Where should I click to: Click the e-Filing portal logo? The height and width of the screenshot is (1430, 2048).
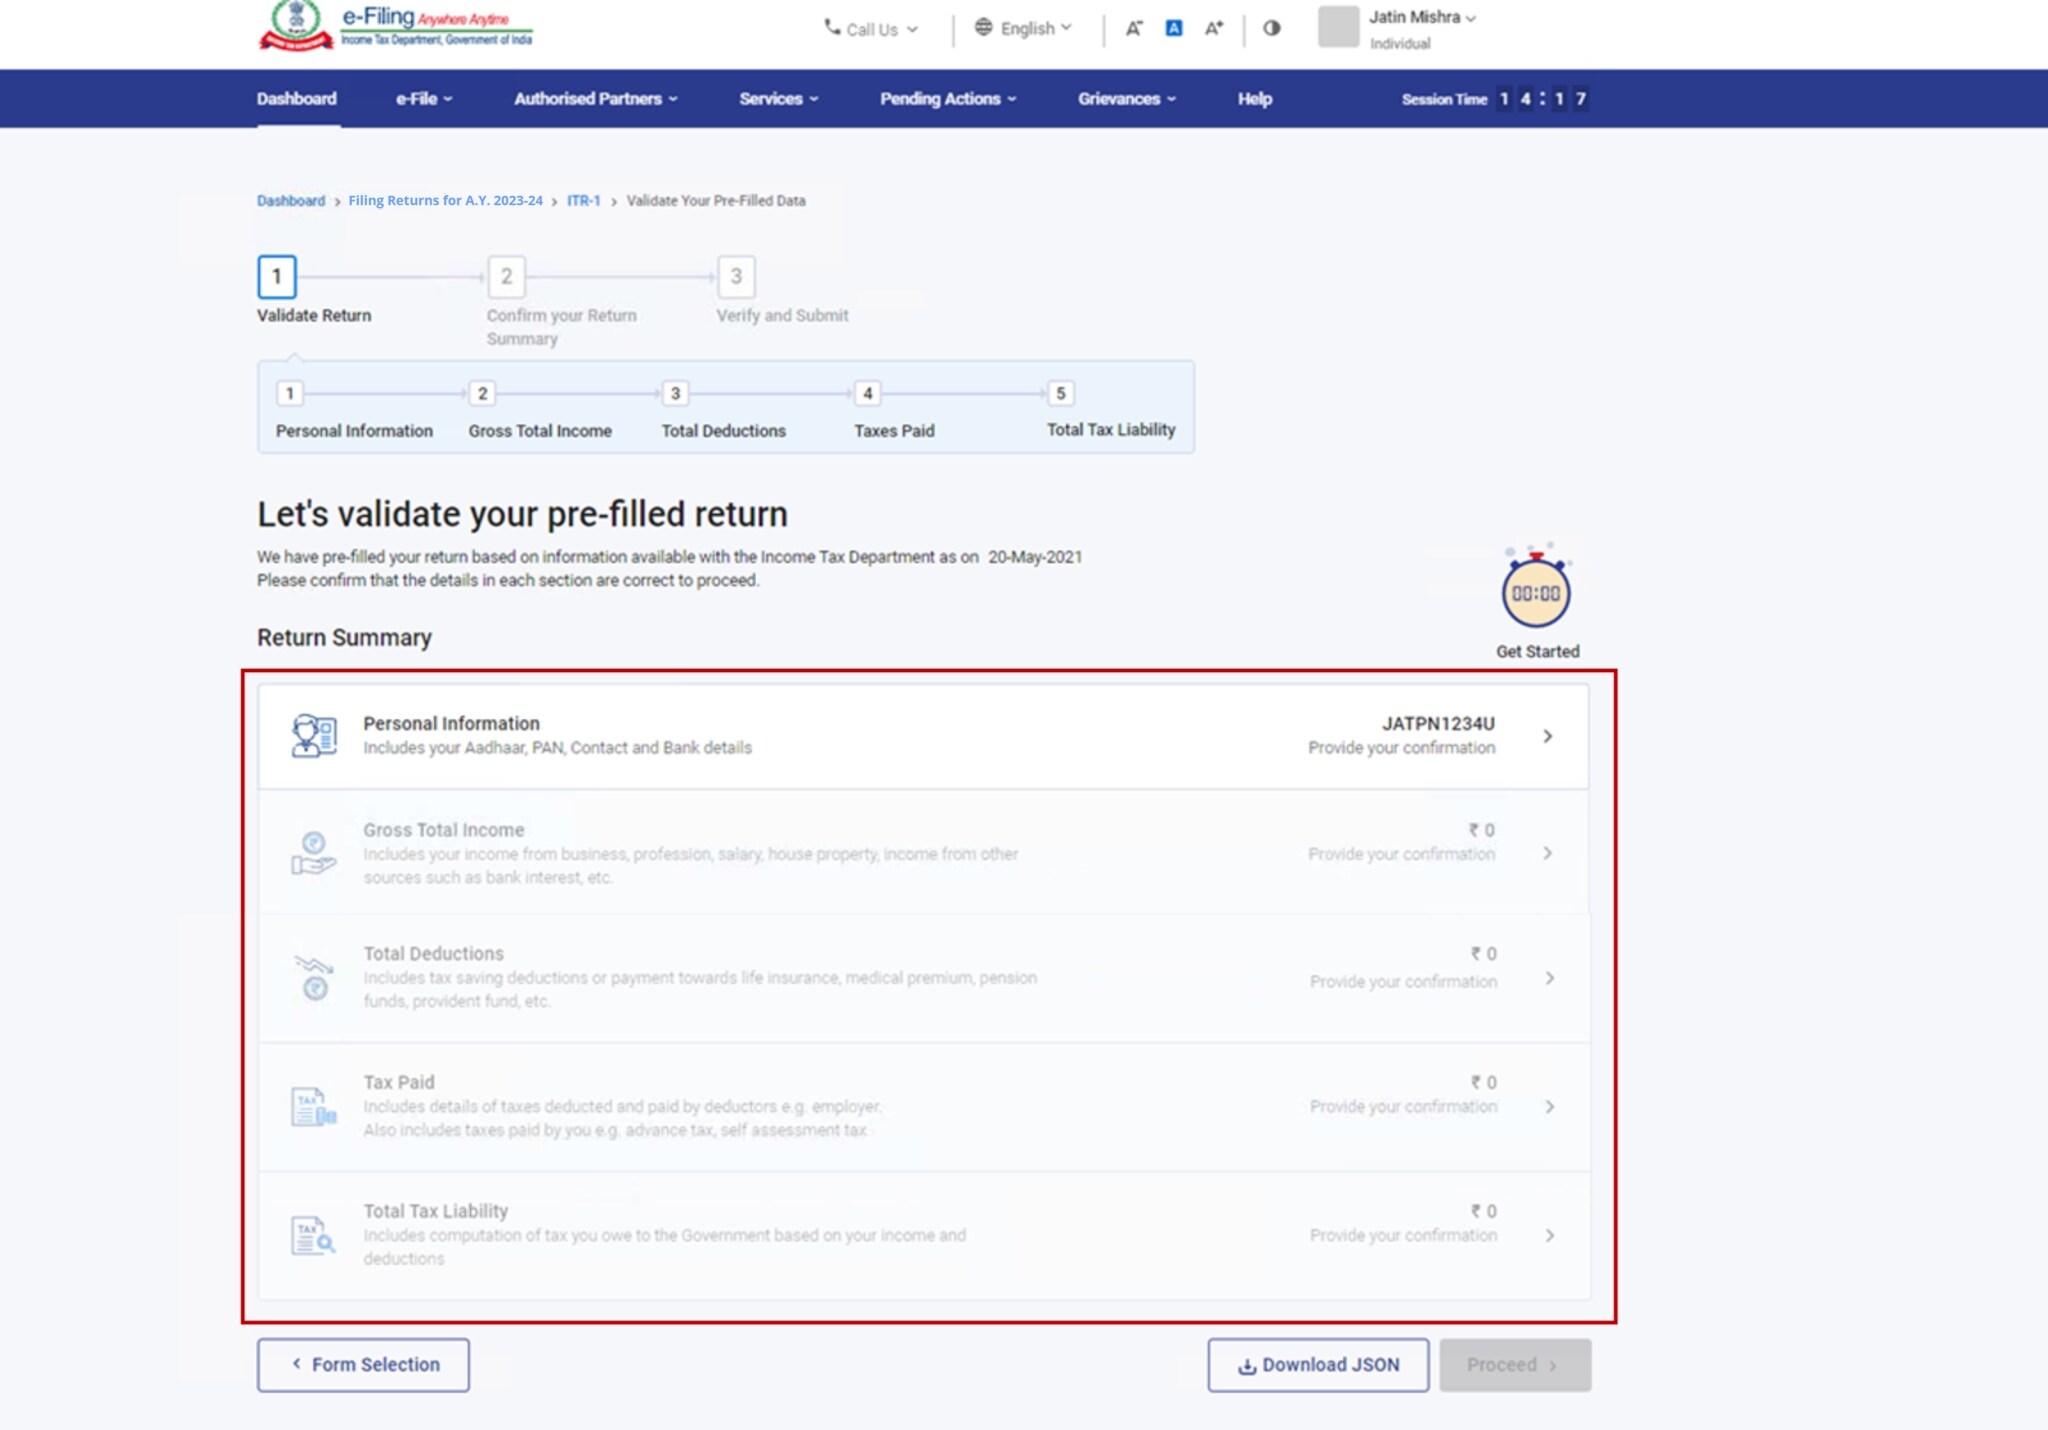pyautogui.click(x=396, y=26)
